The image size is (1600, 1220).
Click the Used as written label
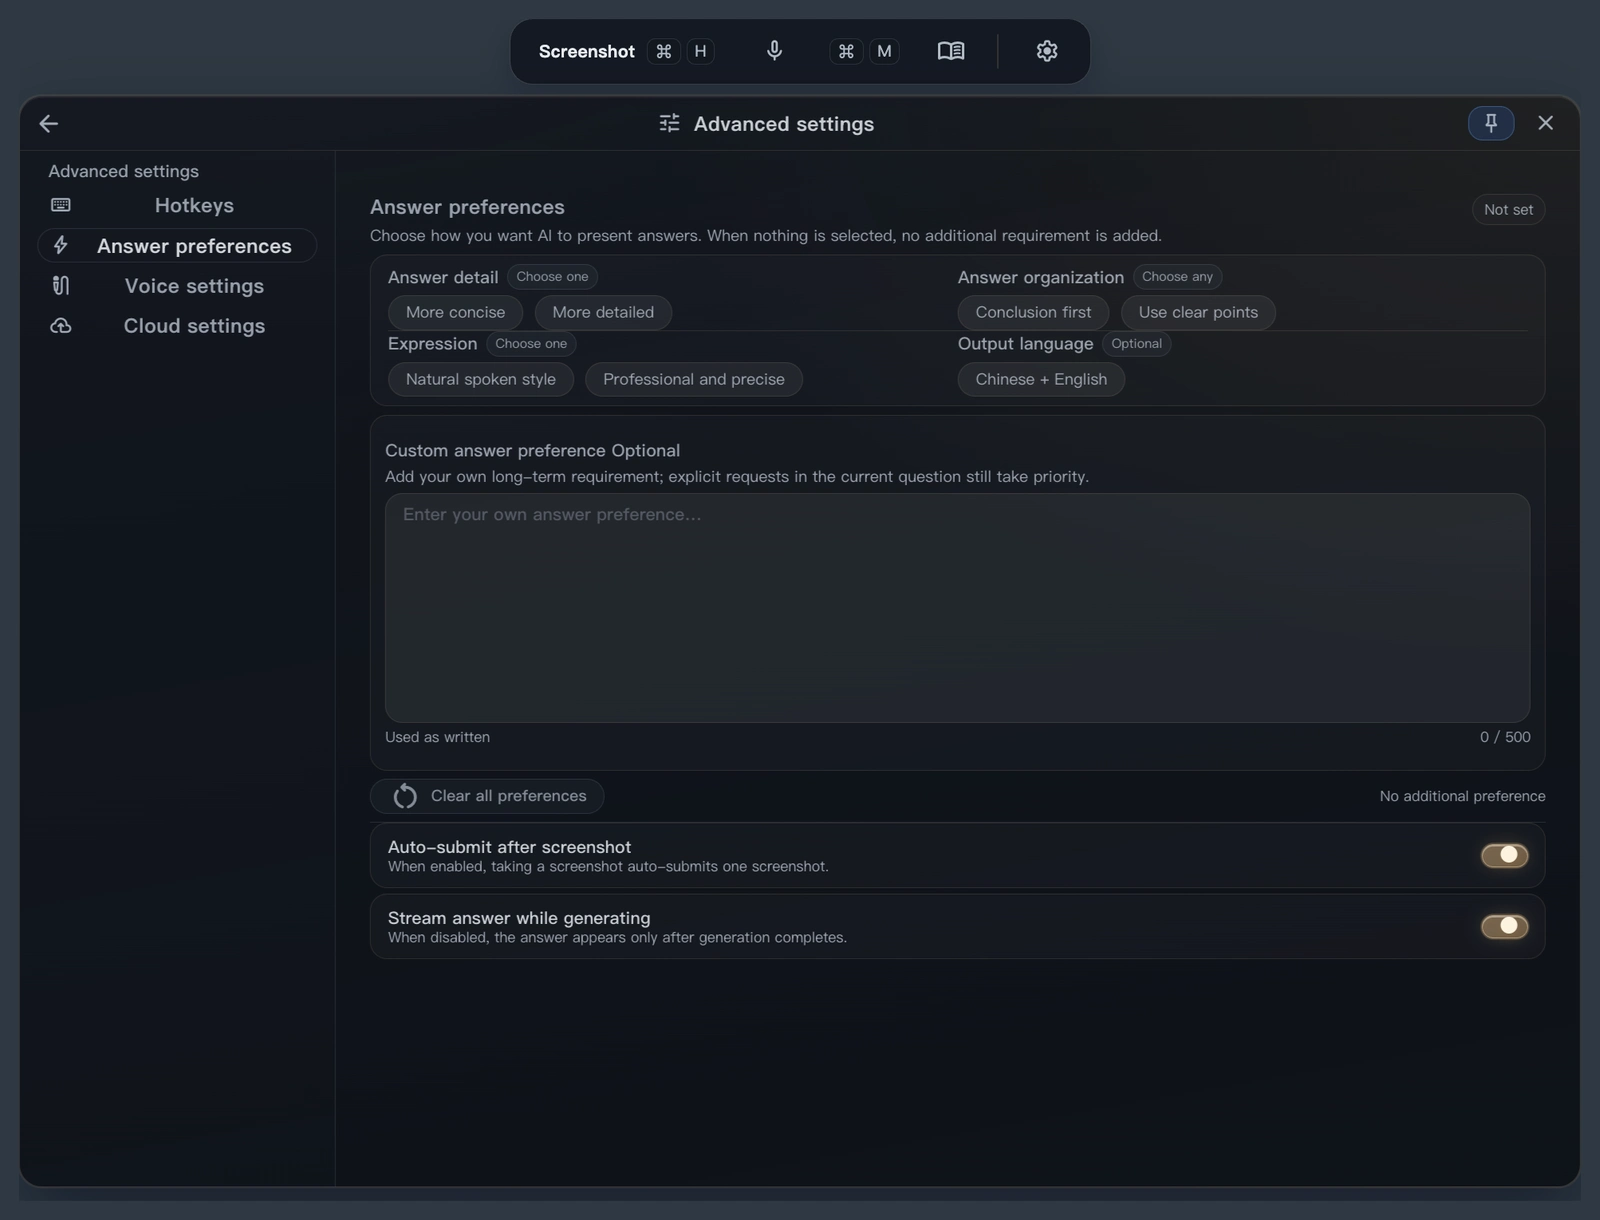437,737
